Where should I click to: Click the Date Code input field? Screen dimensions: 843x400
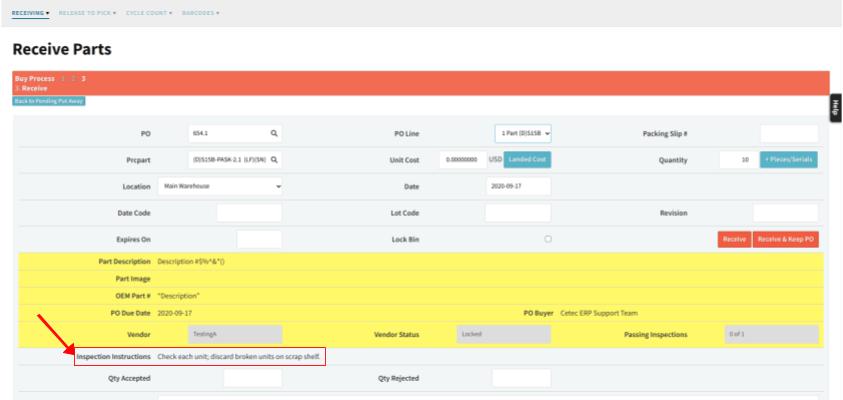point(249,213)
